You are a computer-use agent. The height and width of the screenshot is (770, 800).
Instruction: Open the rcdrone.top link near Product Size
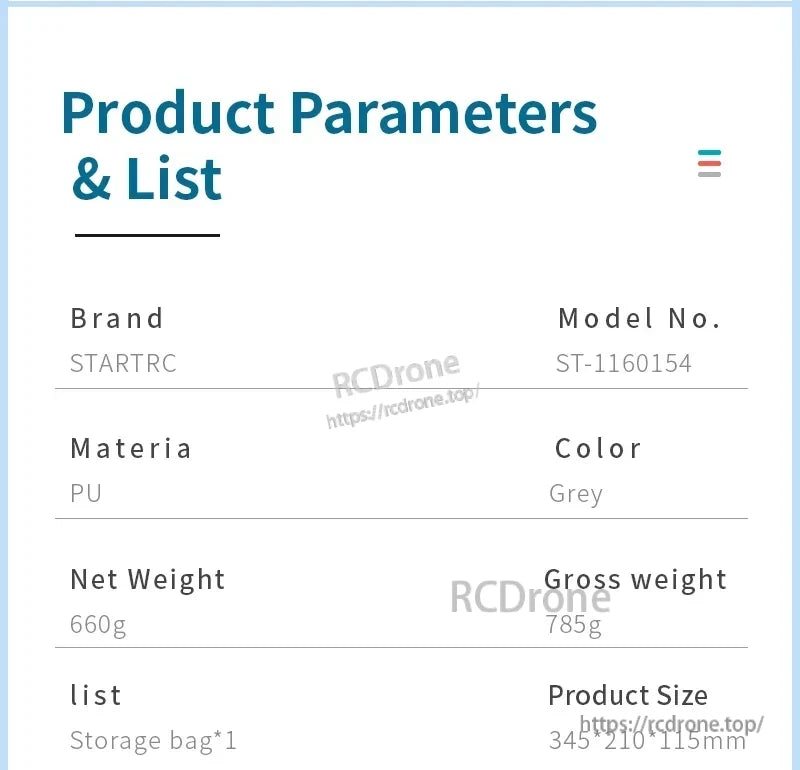tap(672, 723)
